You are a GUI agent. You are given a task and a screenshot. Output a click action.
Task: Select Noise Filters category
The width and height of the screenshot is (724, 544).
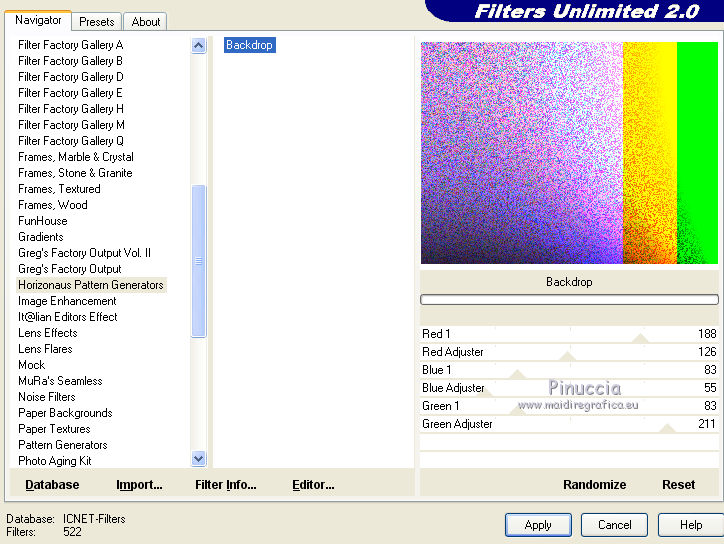tap(47, 397)
